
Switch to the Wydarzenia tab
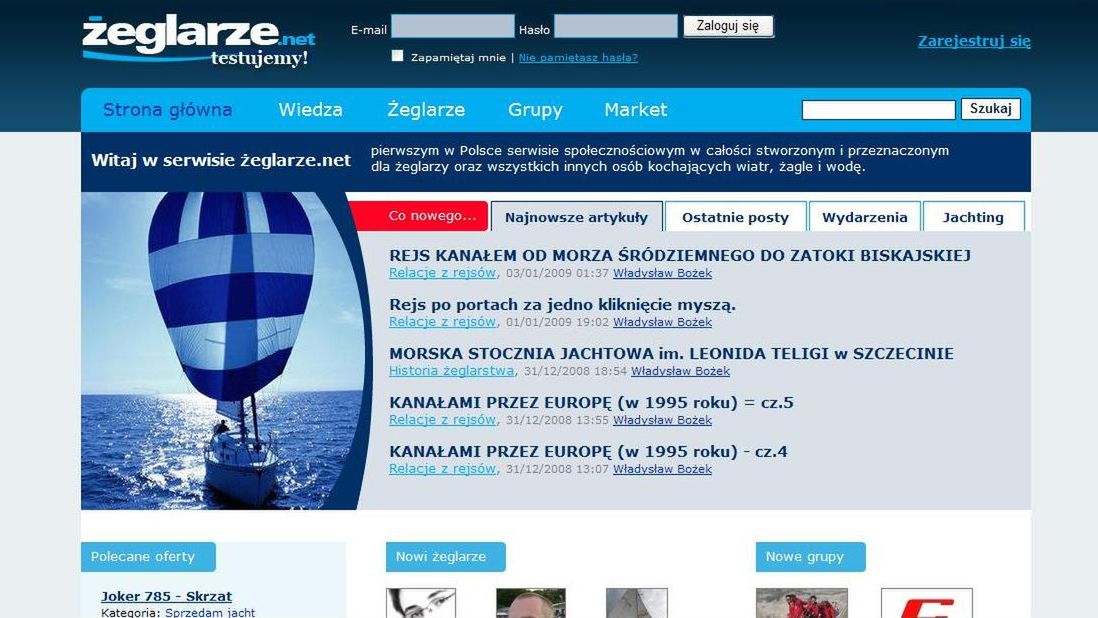coord(865,216)
